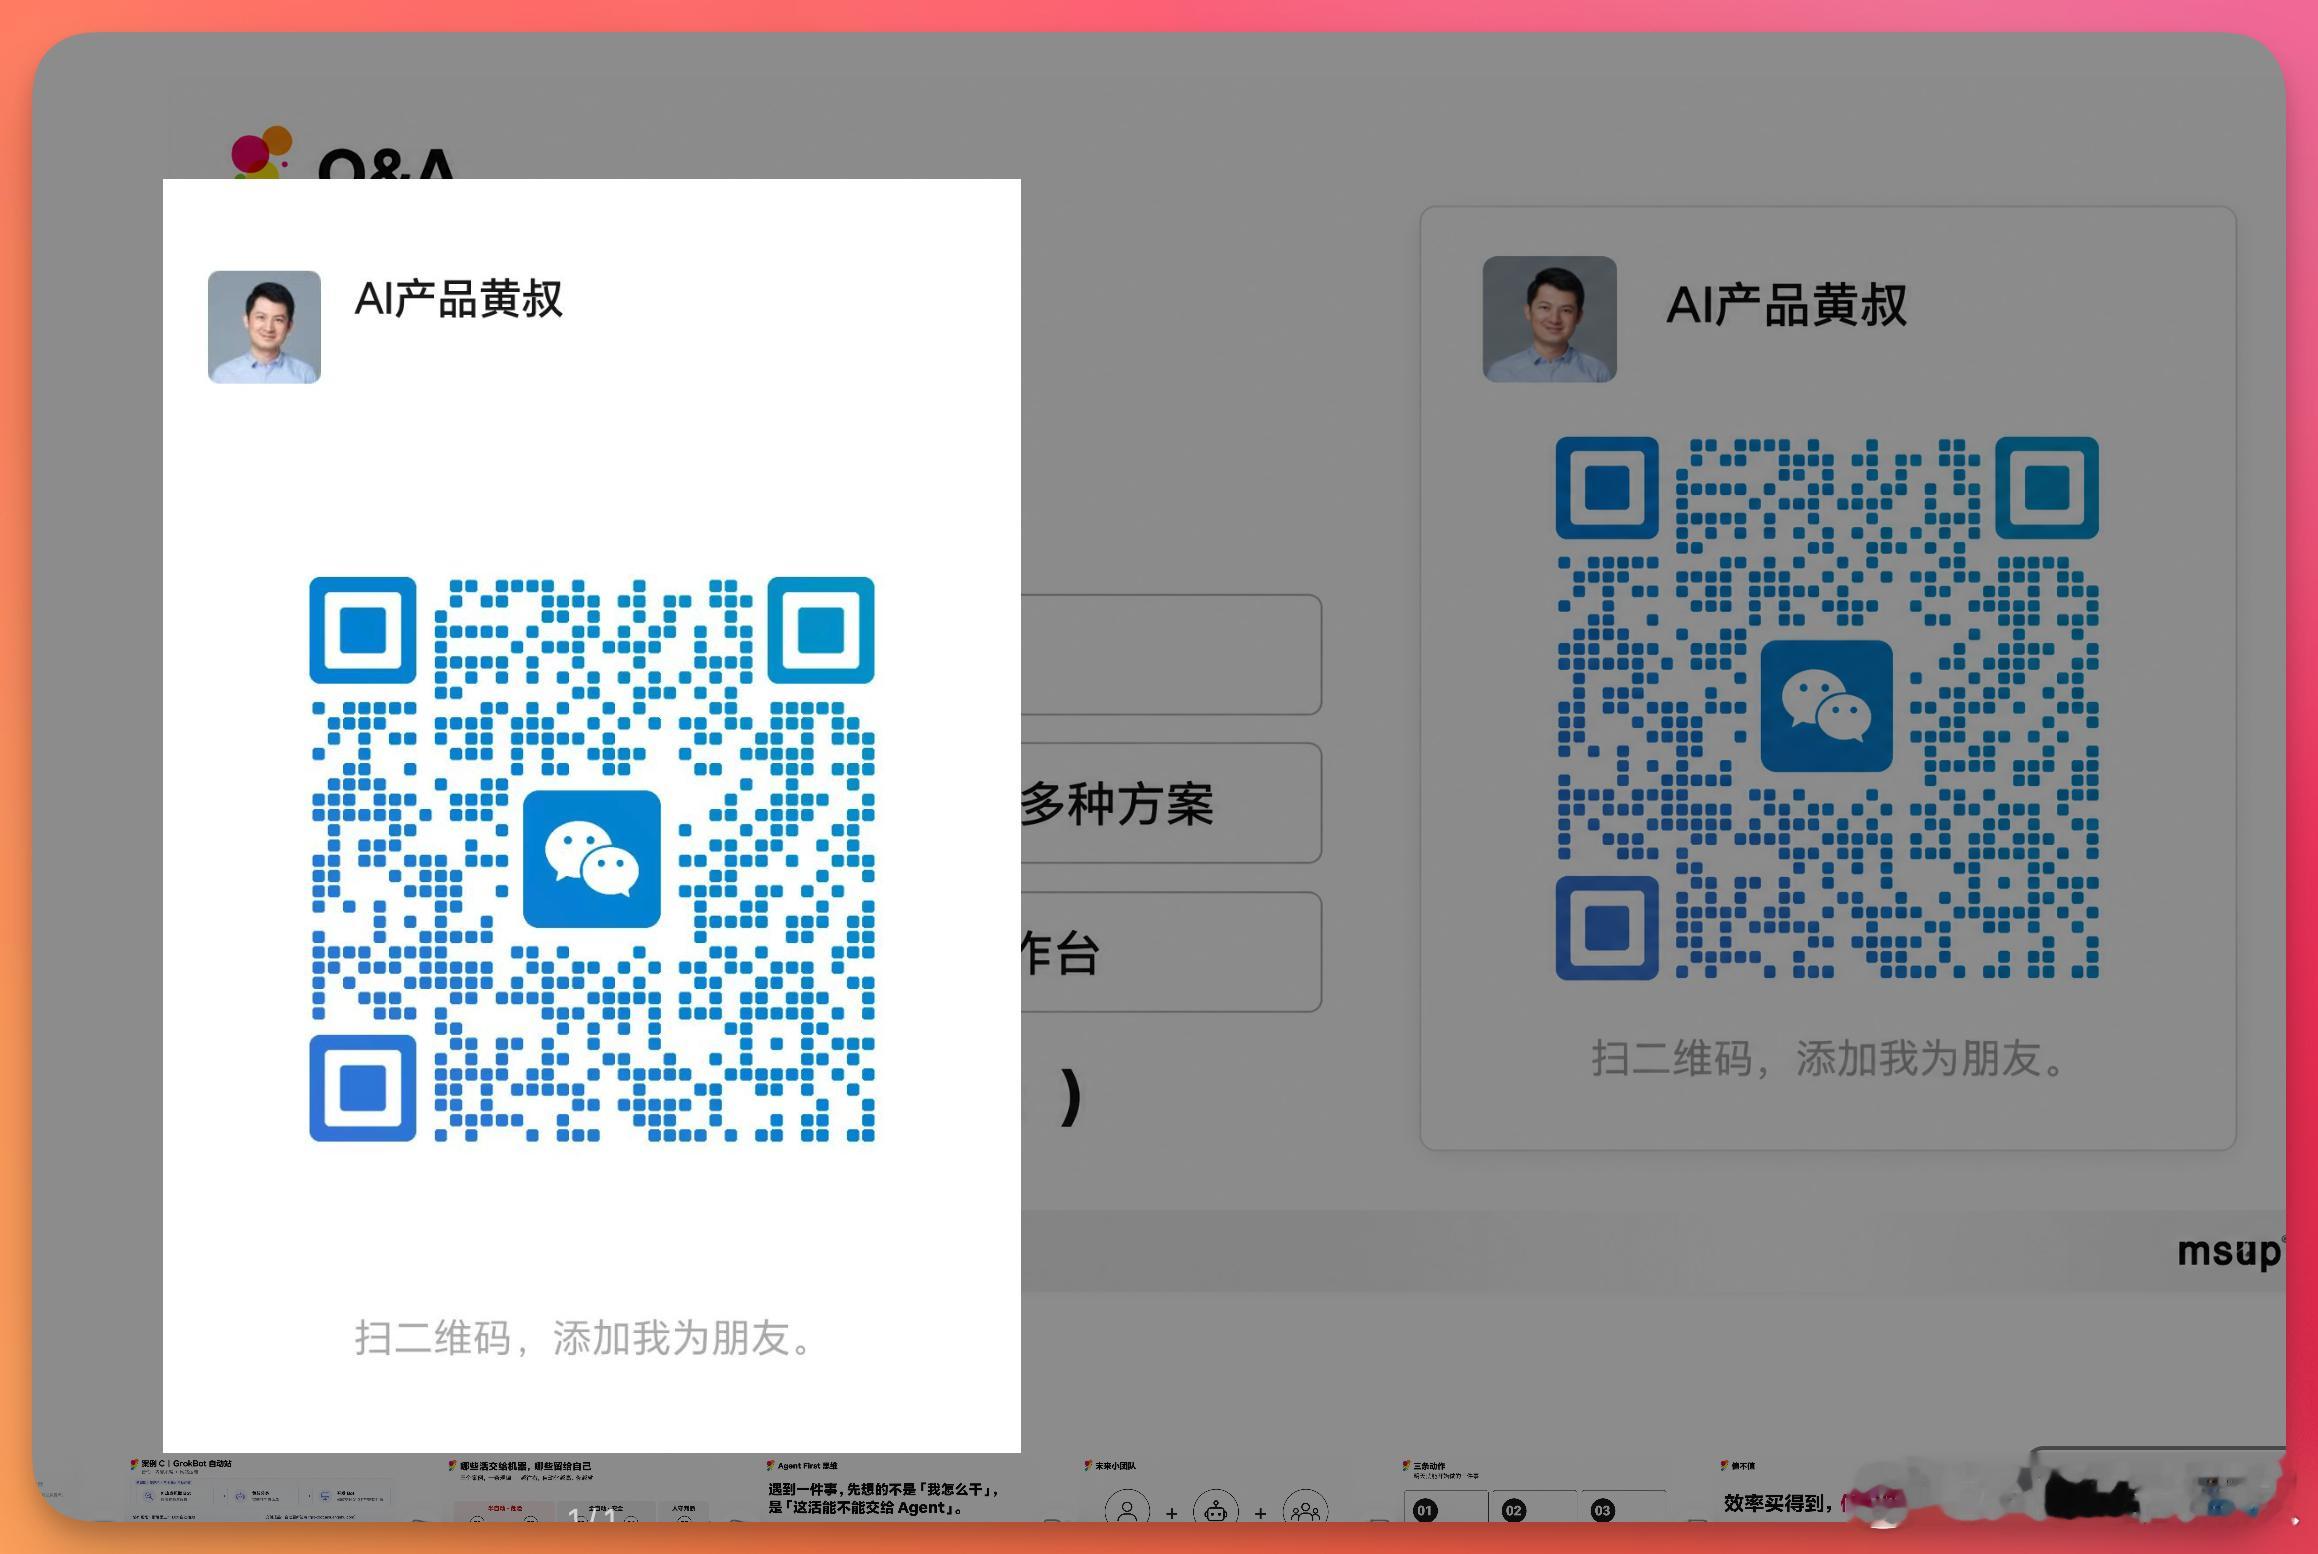Click the QR code in the white popup
The image size is (2318, 1554).
pos(592,859)
